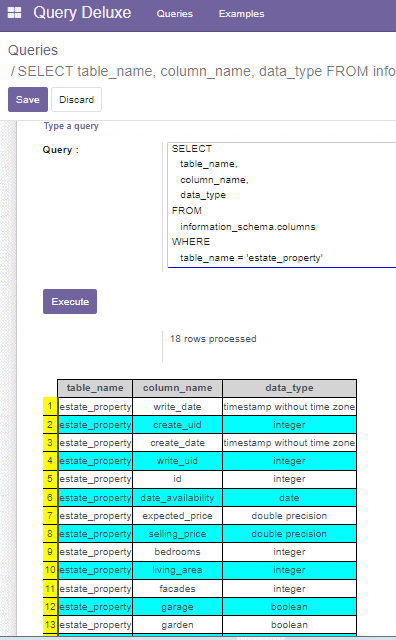Select the create_uid cell in row 2
396x640 pixels.
coord(178,425)
